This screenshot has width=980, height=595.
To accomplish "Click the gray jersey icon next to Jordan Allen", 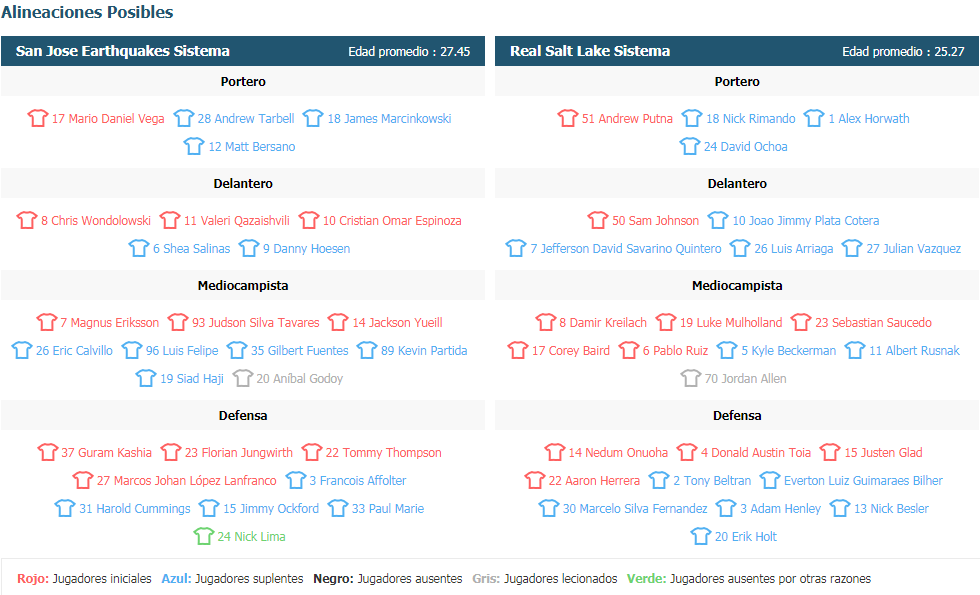I will (x=691, y=378).
